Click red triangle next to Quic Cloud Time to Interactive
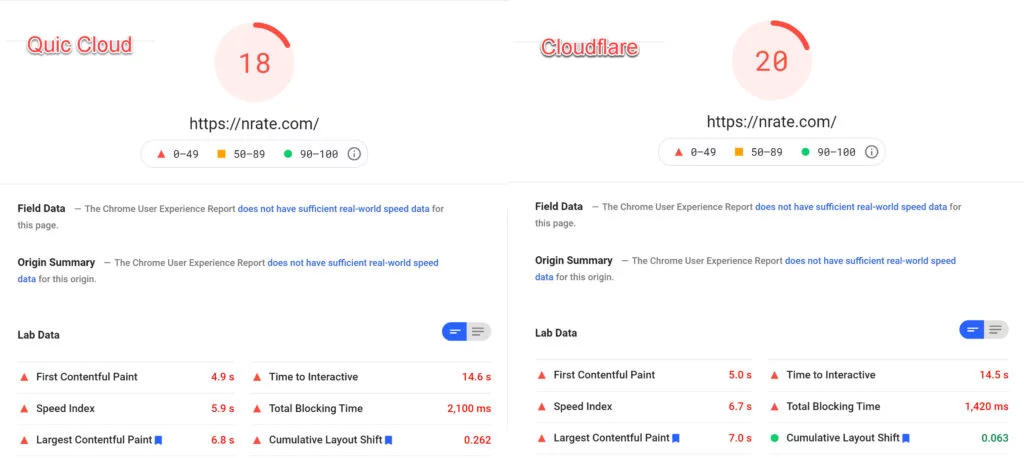This screenshot has height=458, width=1024. point(257,377)
